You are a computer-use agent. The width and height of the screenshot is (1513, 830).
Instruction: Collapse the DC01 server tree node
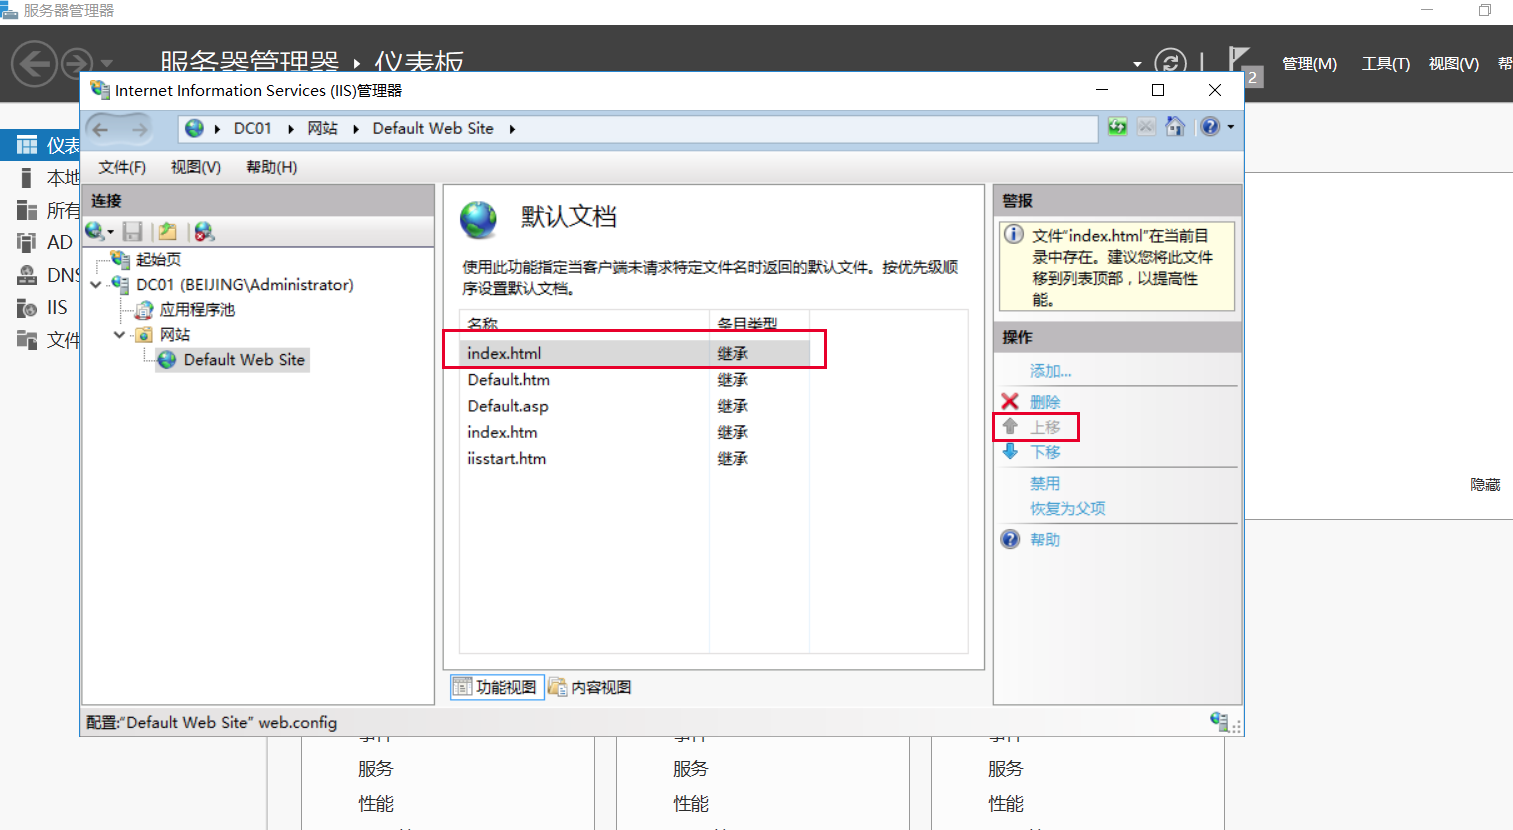tap(96, 285)
